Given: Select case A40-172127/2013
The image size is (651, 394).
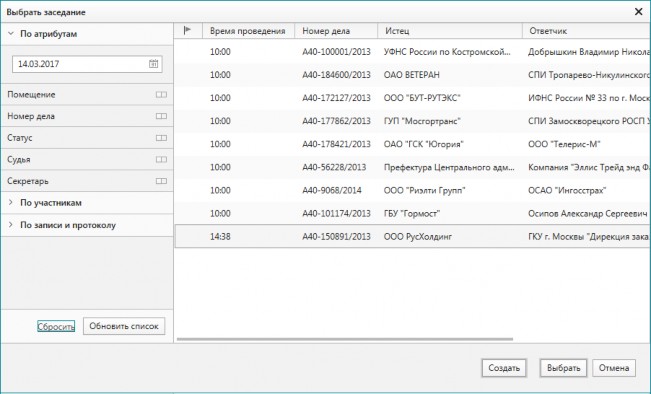Looking at the screenshot, I should (x=336, y=98).
